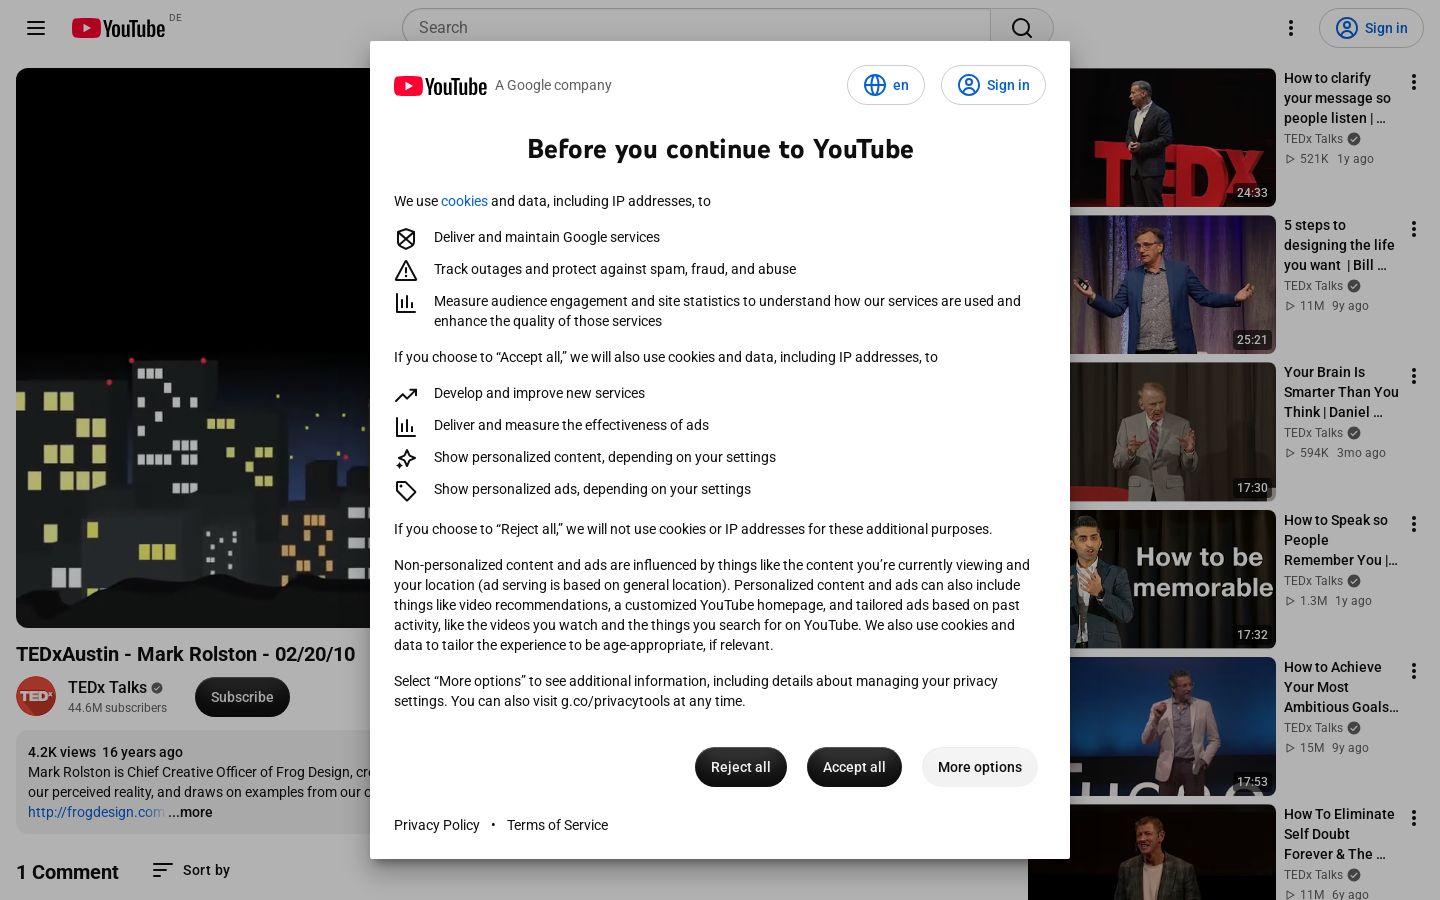
Task: Click 'A Google company' text
Action: coord(553,85)
